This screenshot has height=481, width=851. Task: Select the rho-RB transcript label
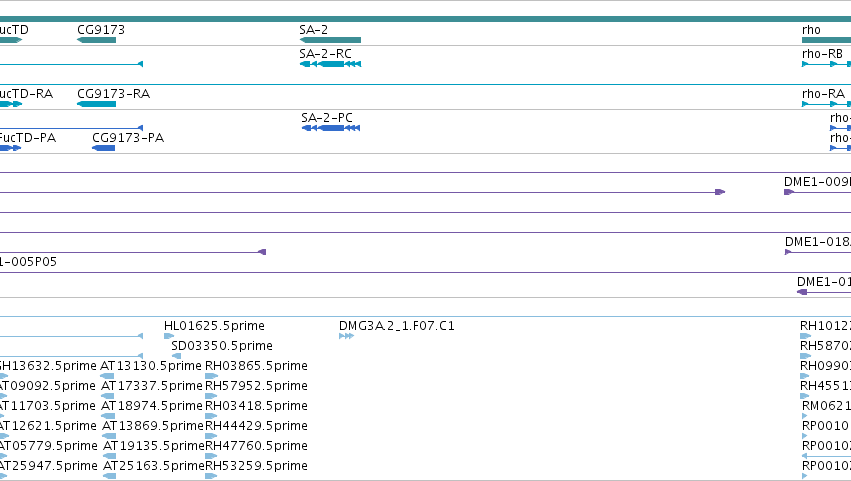822,54
